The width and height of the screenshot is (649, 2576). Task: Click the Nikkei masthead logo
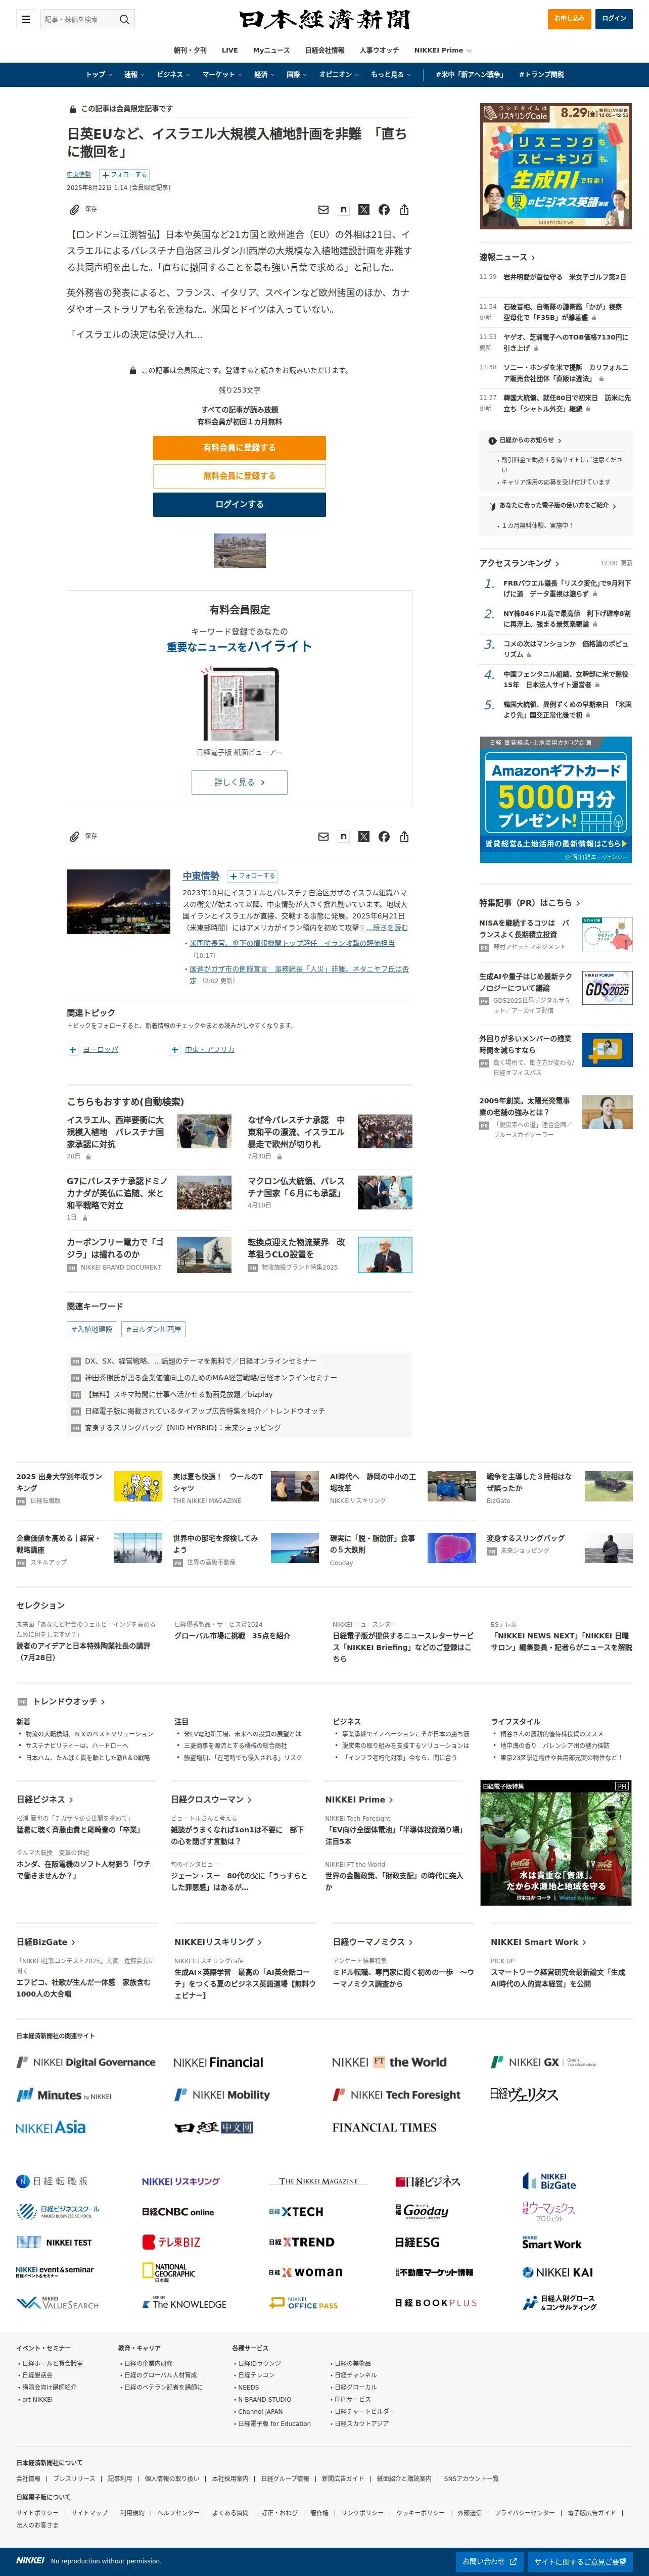pos(324,19)
